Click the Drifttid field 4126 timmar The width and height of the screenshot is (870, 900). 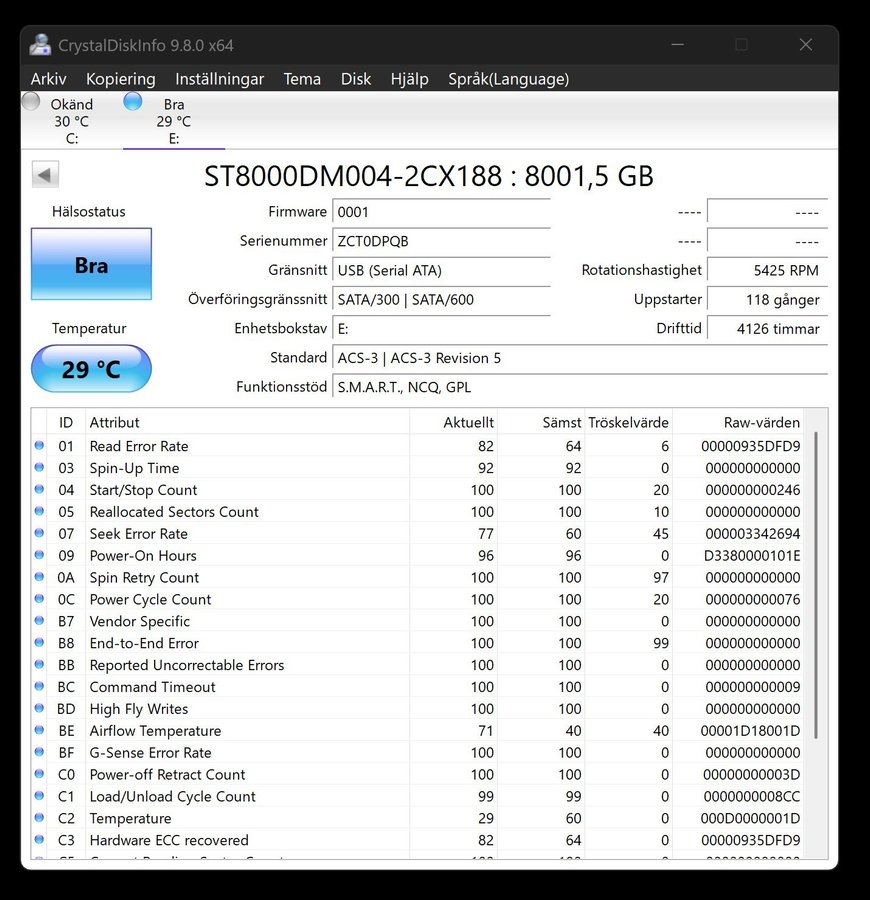tap(767, 329)
